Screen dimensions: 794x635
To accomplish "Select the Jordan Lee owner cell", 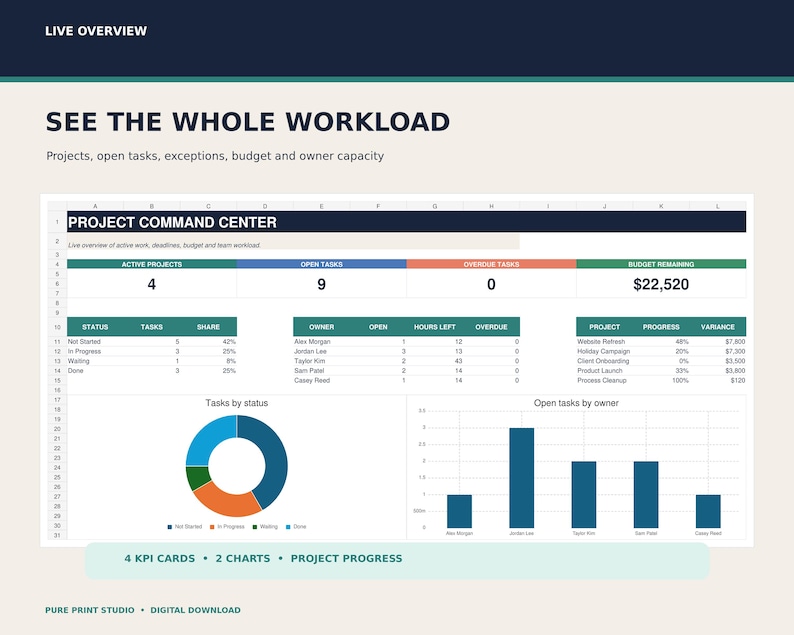I will [x=322, y=351].
